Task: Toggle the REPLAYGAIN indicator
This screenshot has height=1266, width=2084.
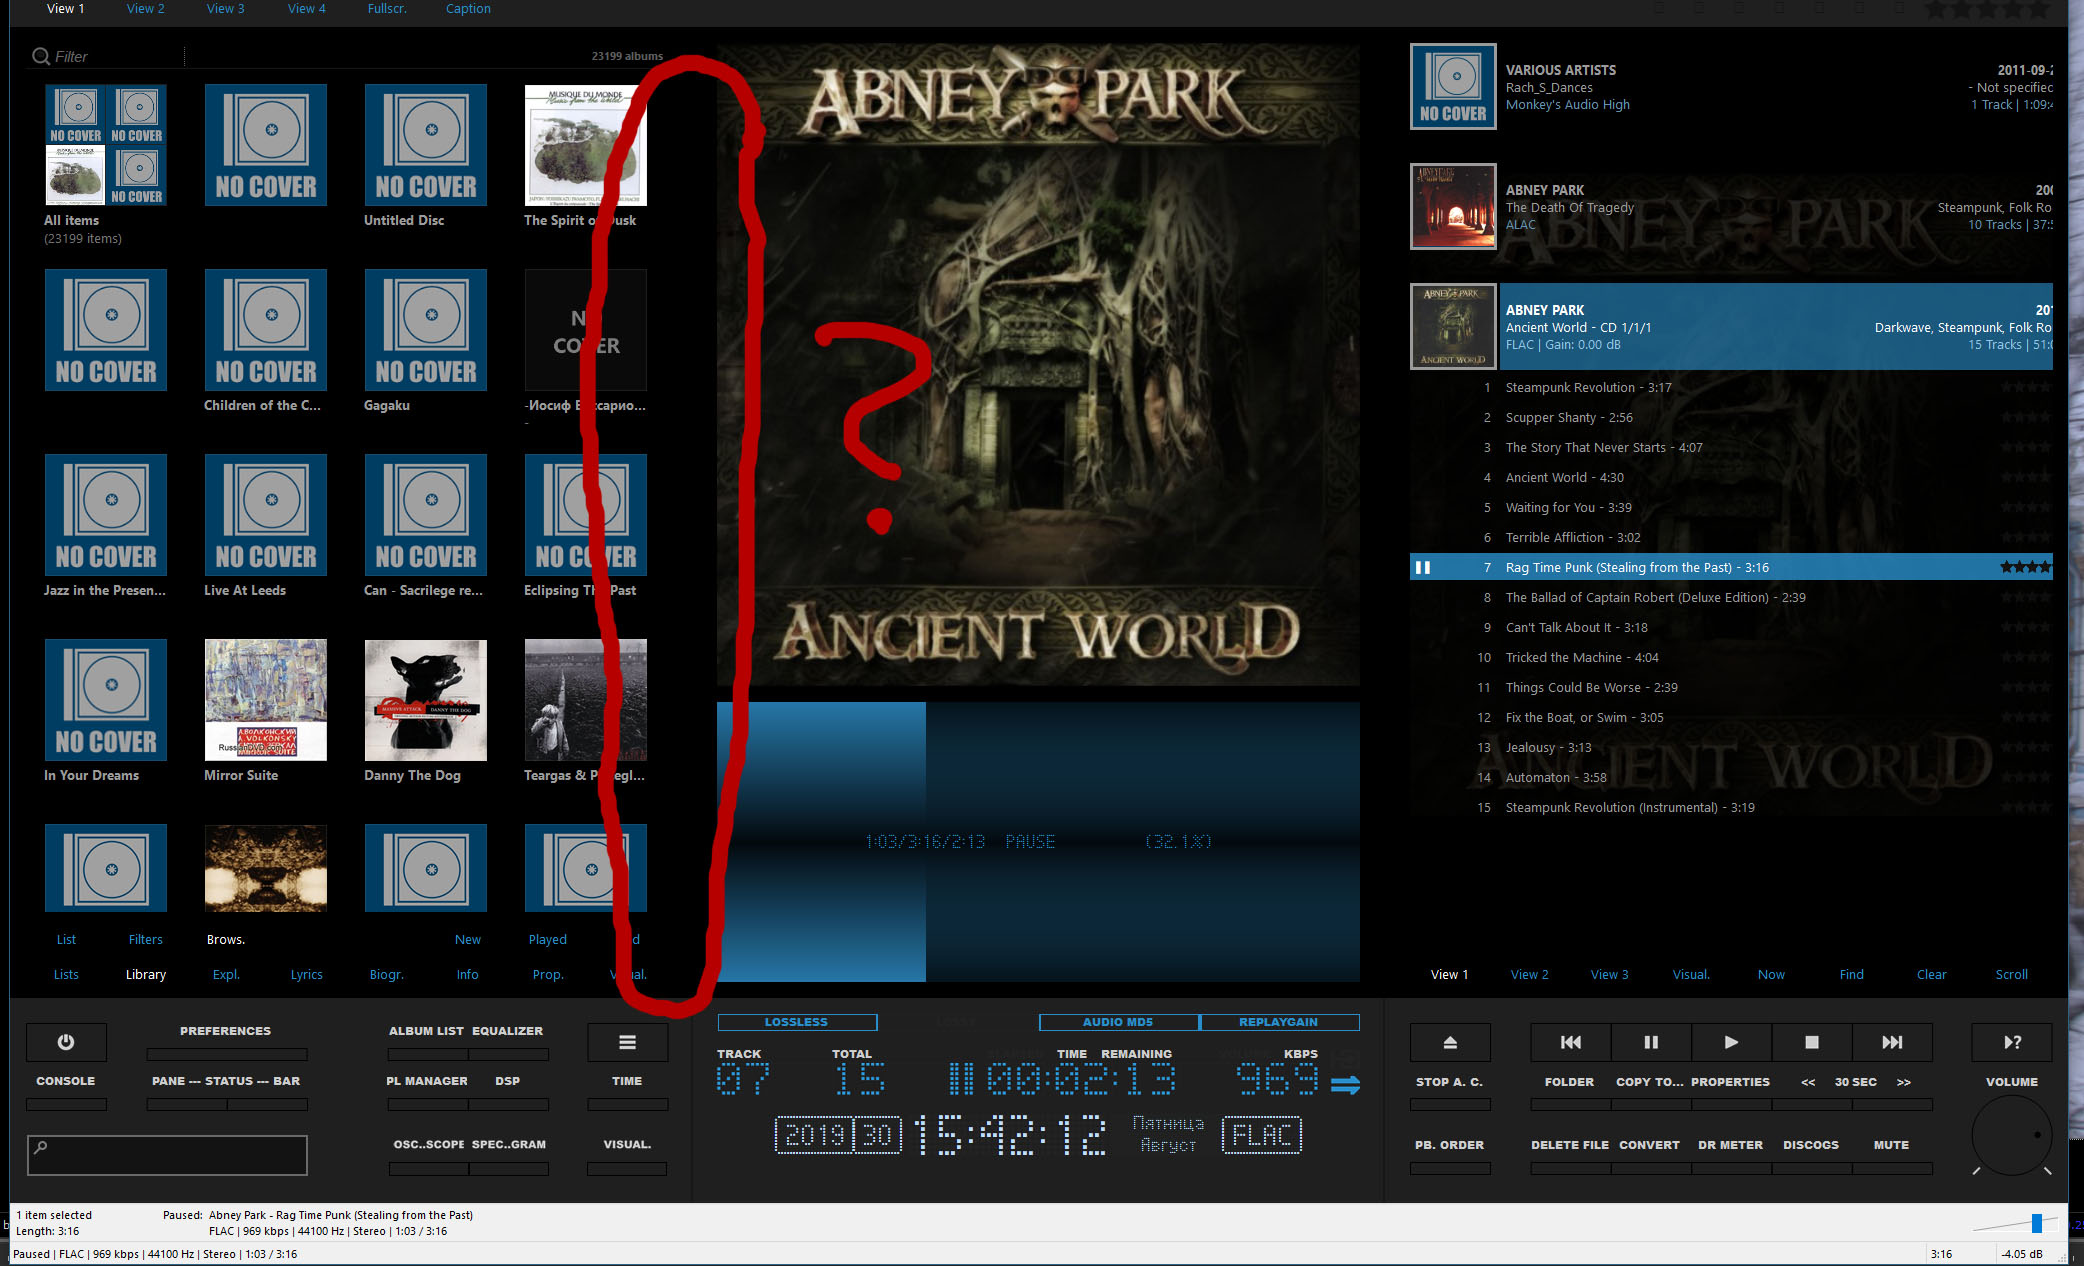Action: click(x=1279, y=1022)
